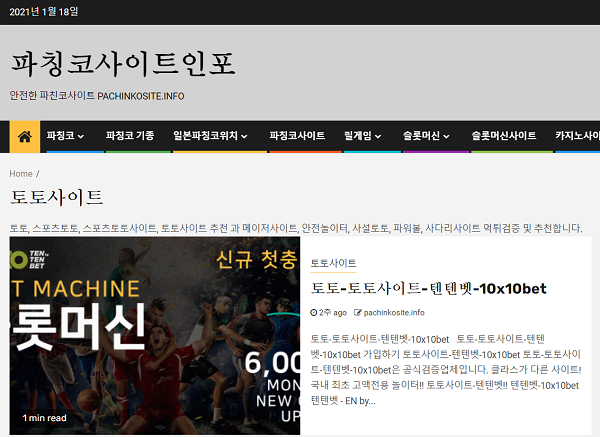Open the TenTenBet article thumbnail image

tap(155, 336)
